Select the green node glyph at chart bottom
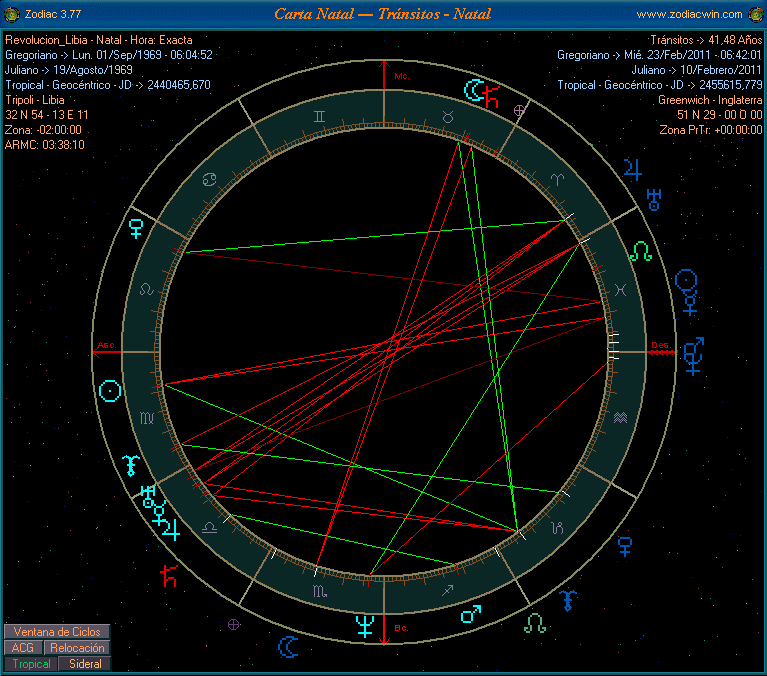The width and height of the screenshot is (767, 676). (535, 623)
